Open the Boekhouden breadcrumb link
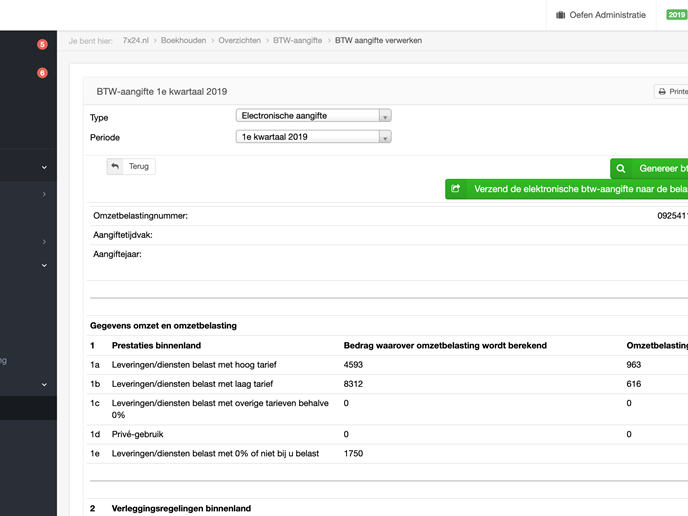The width and height of the screenshot is (688, 516). [x=183, y=40]
